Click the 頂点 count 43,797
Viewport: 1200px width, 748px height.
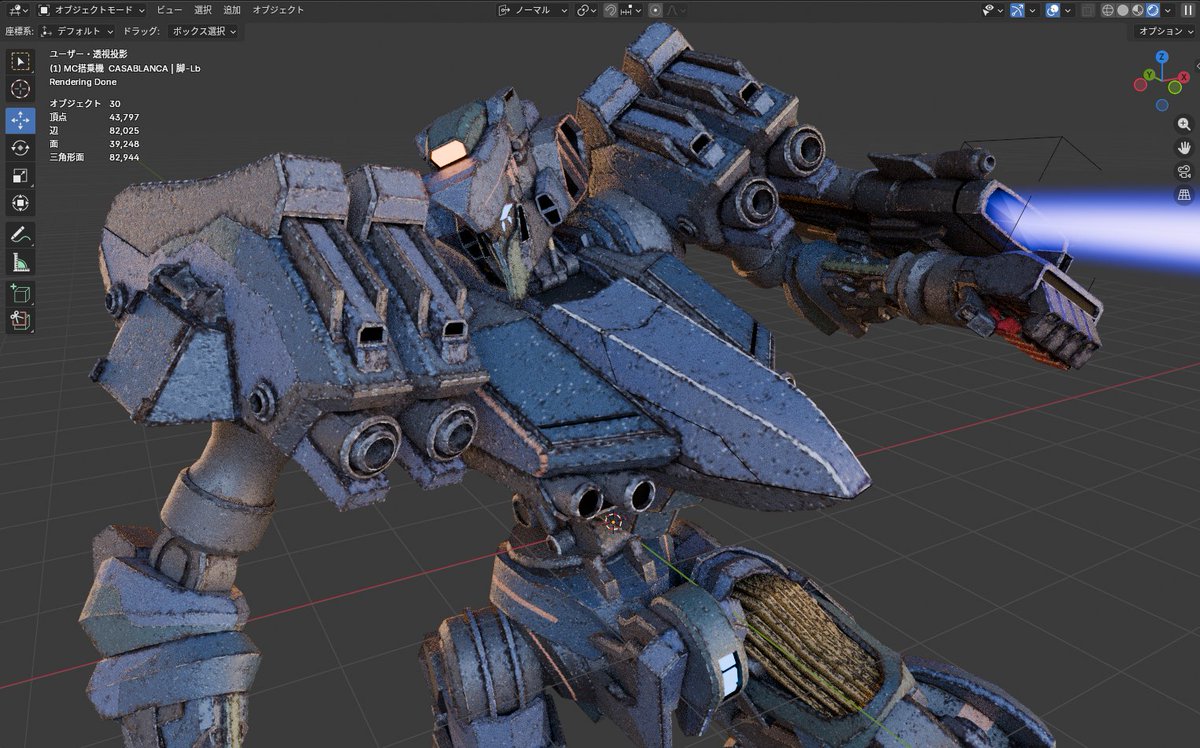tap(124, 117)
